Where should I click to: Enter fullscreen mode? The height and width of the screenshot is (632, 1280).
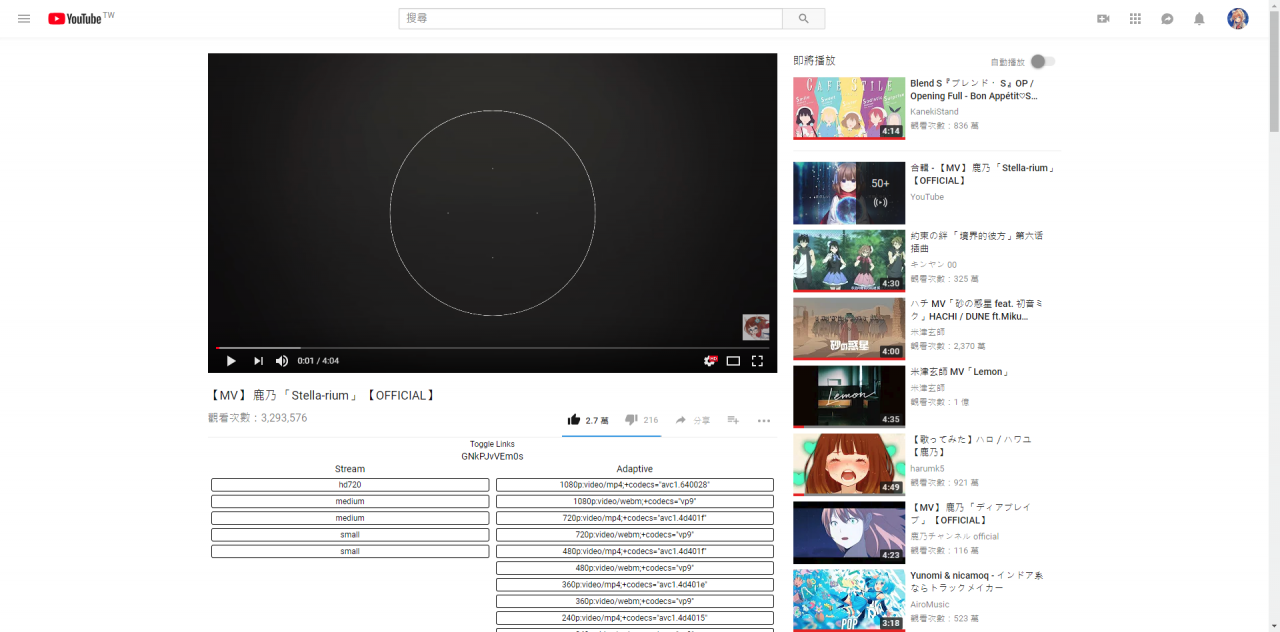[757, 361]
